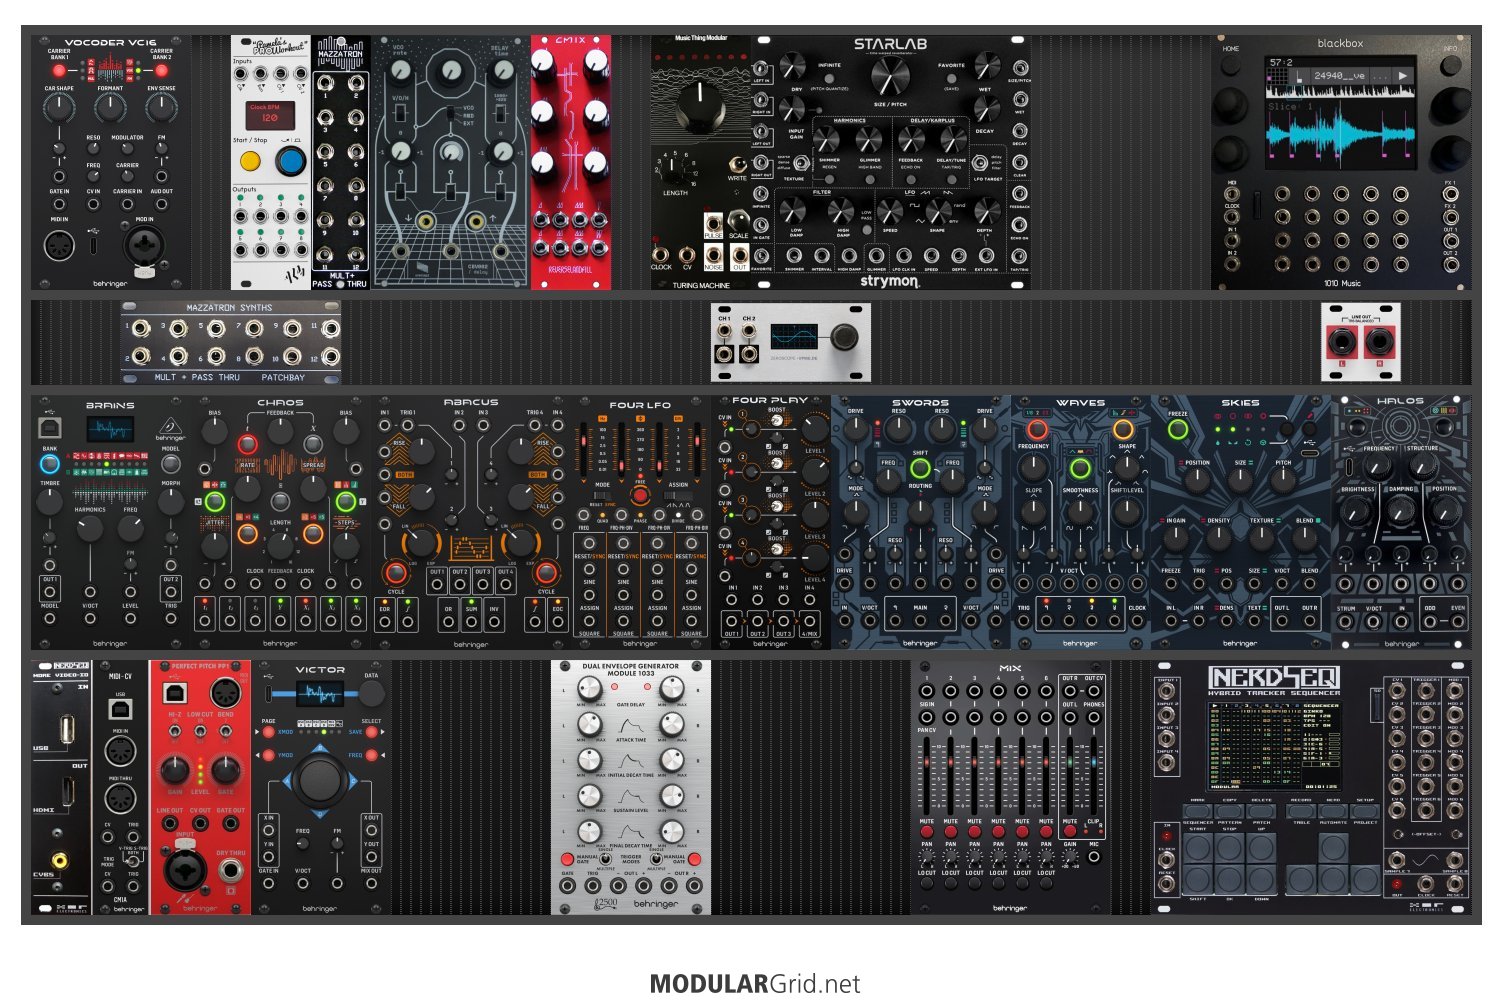Click the DAMPING knob on Halos

(x=1401, y=510)
